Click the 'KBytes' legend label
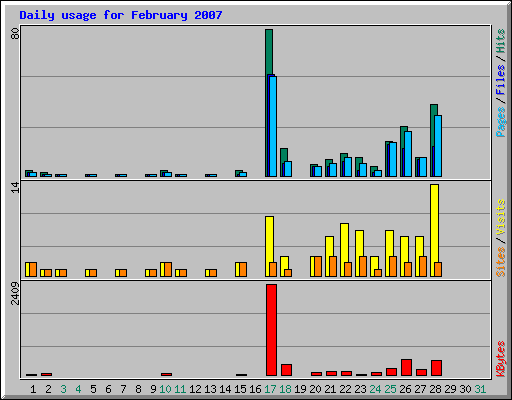This screenshot has width=512, height=400. click(x=500, y=359)
